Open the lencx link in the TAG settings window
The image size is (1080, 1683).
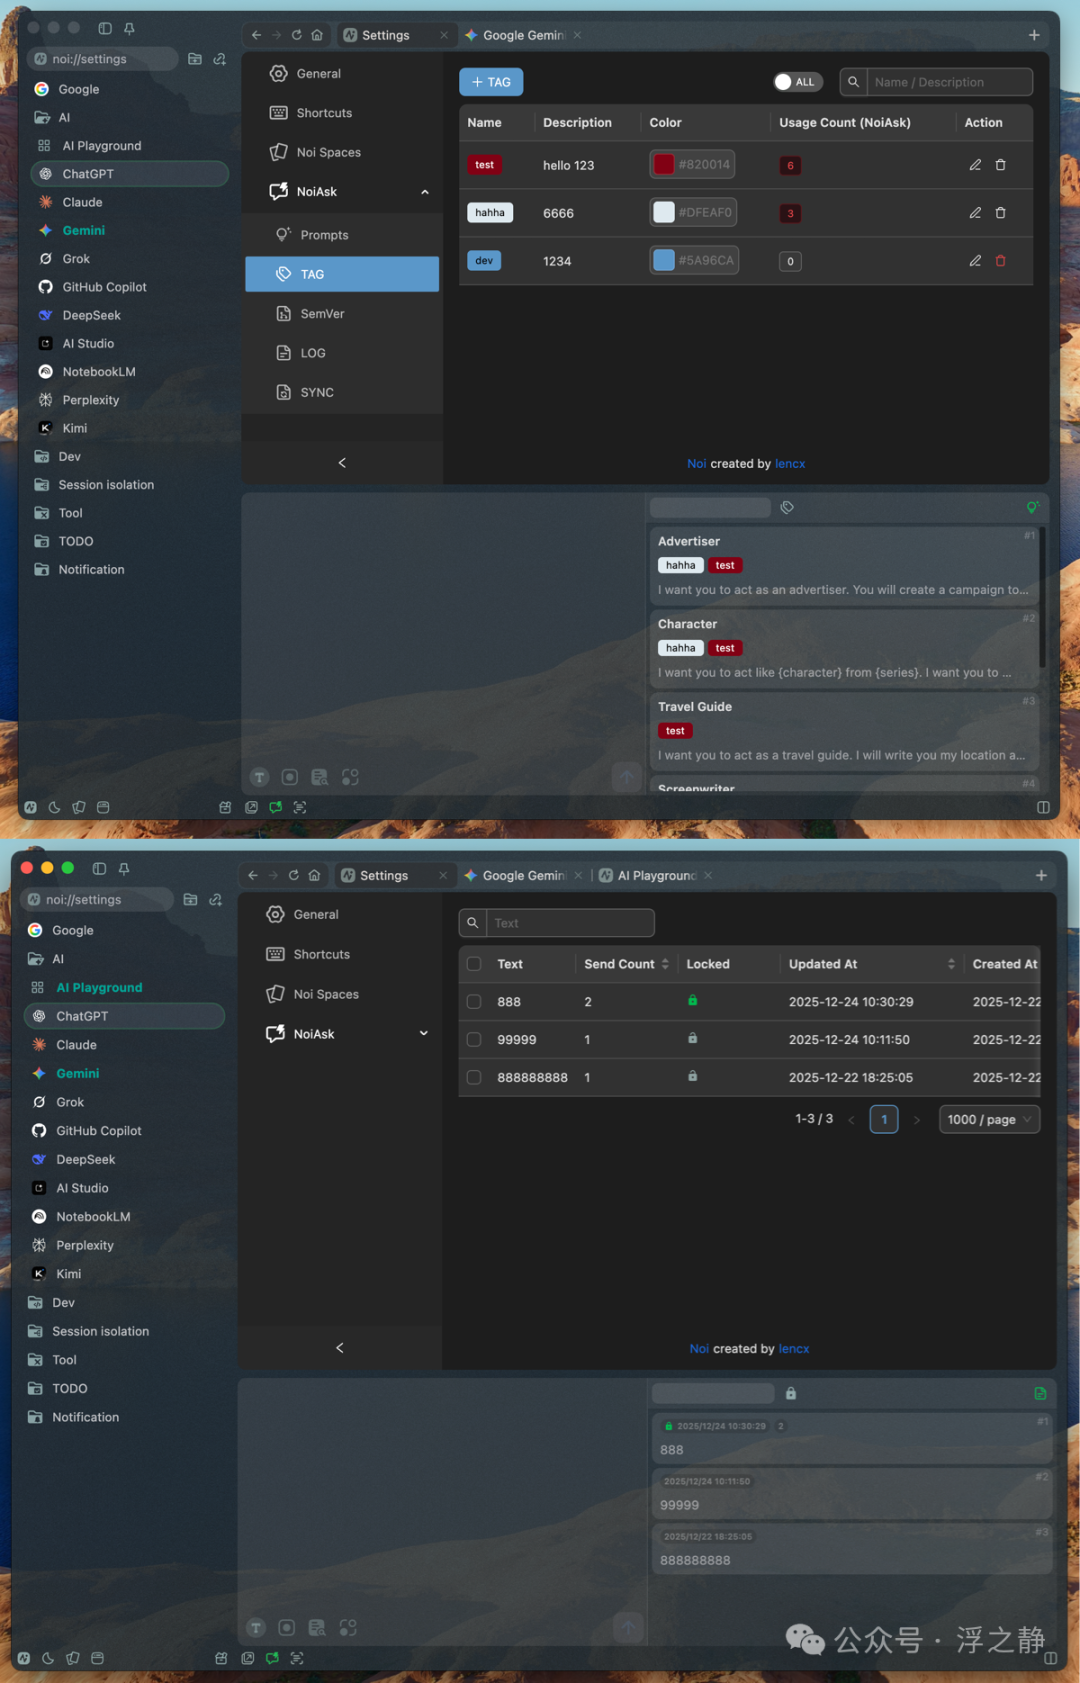[x=790, y=464]
